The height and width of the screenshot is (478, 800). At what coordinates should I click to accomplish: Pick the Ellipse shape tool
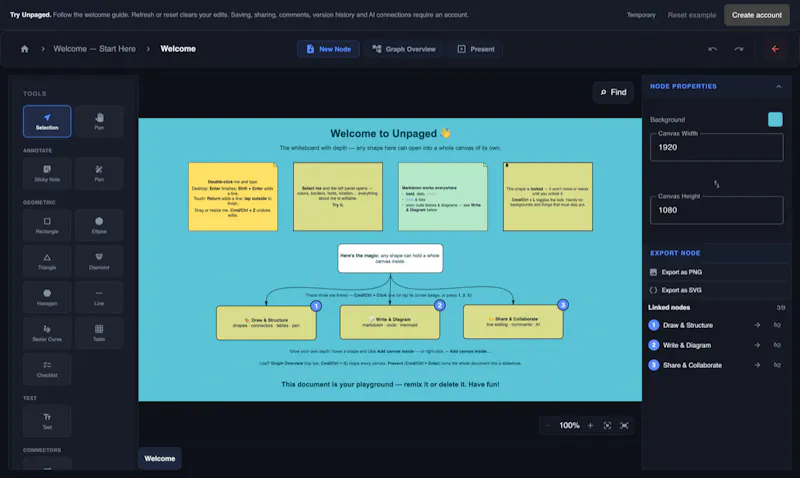tap(99, 225)
